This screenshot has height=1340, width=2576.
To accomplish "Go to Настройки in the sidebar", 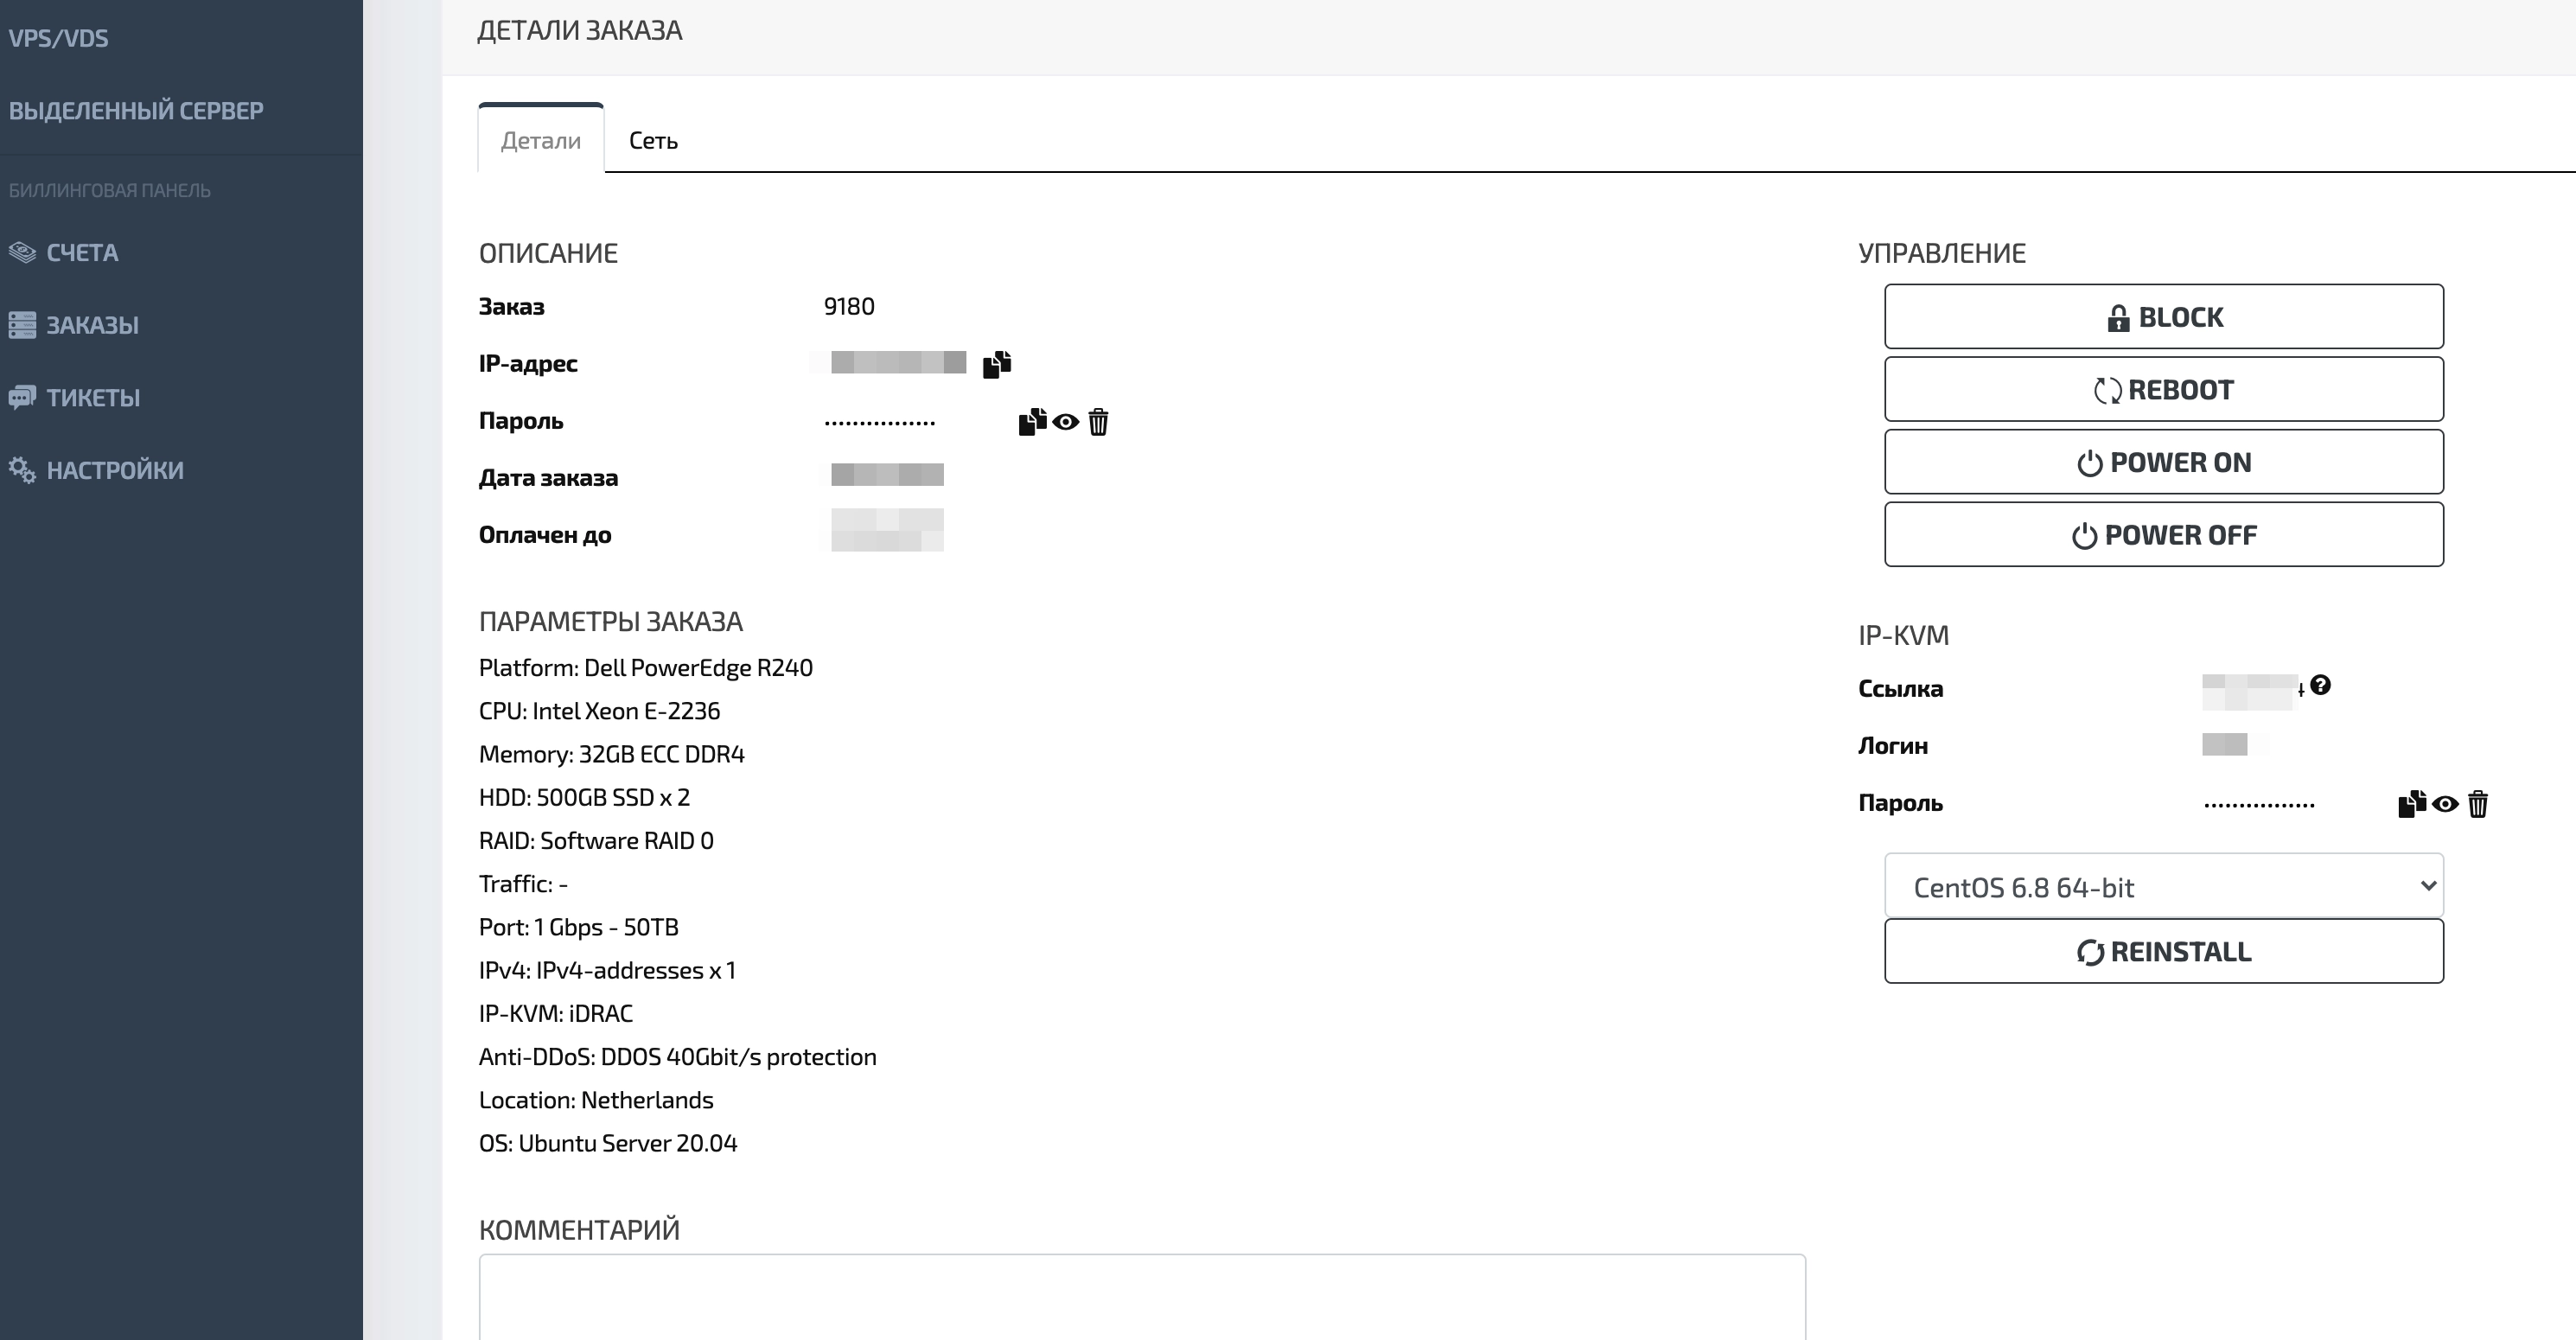I will click(114, 470).
